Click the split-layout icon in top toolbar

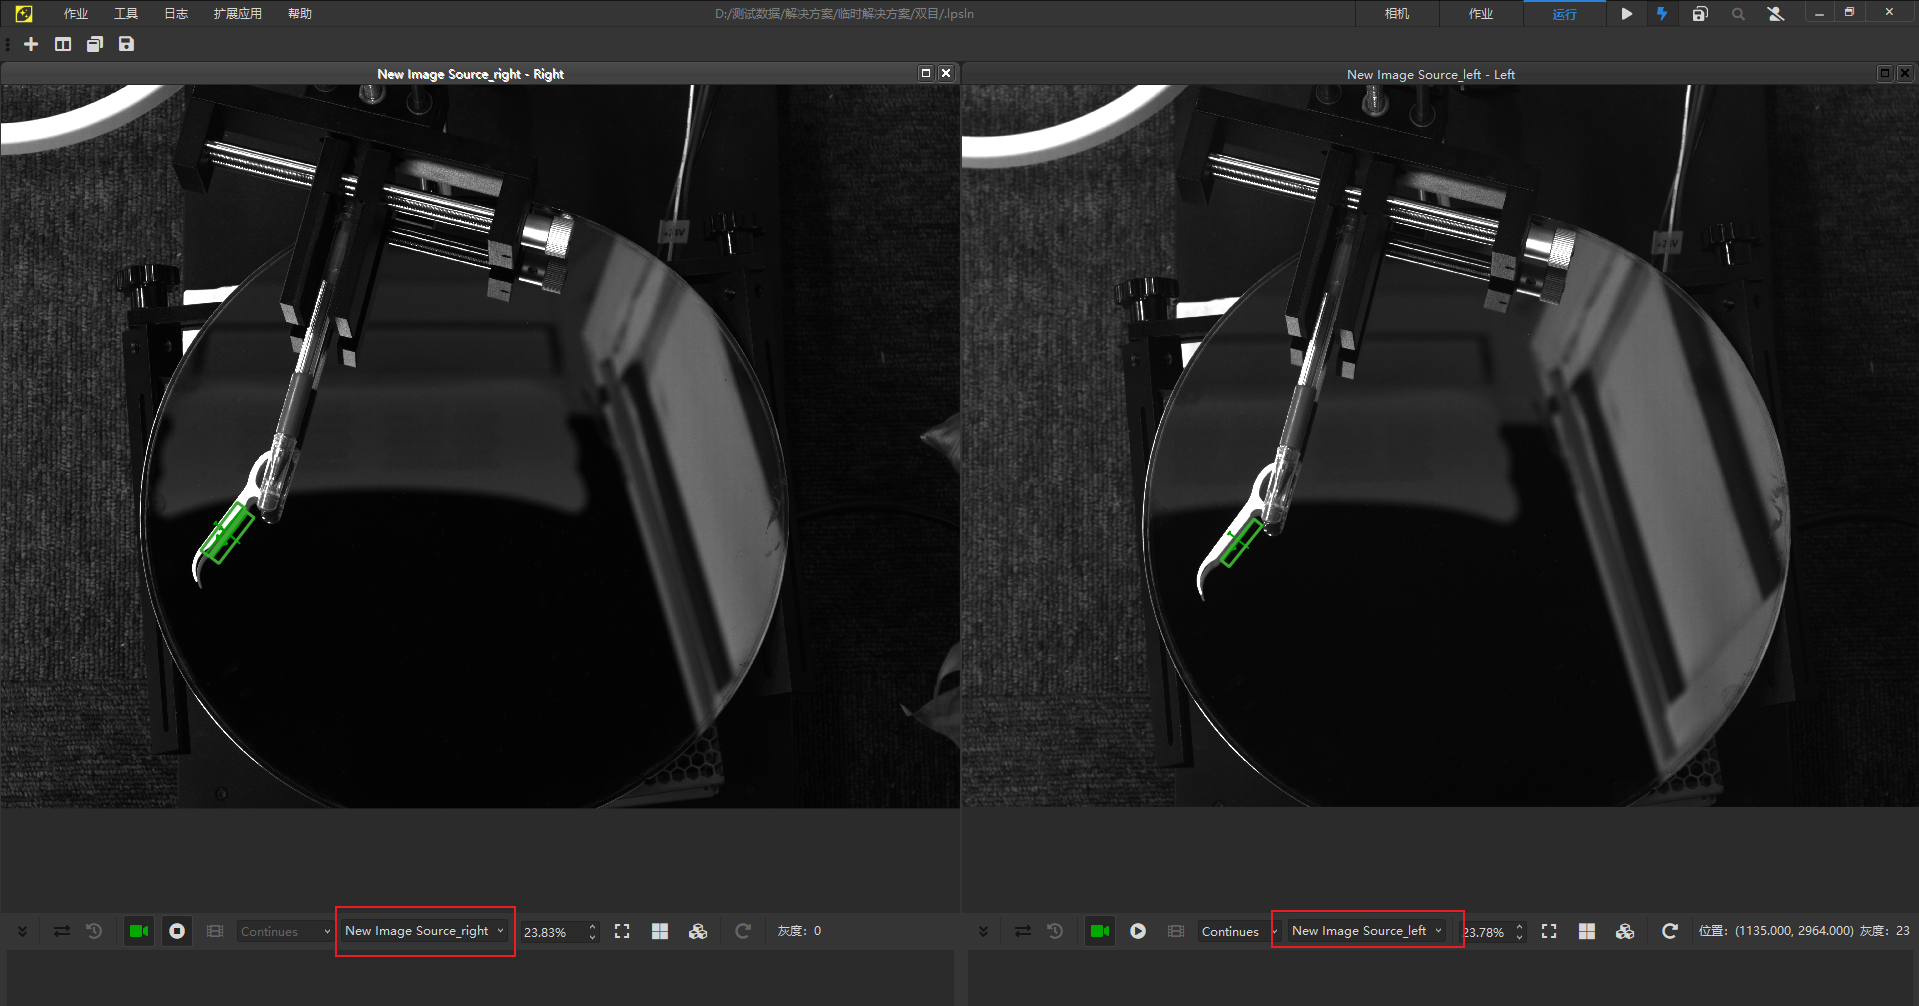63,44
